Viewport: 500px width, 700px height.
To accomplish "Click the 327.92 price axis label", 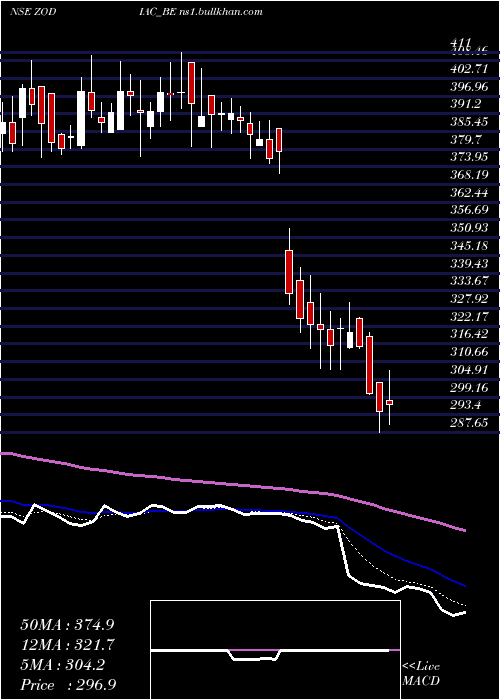I will [470, 299].
